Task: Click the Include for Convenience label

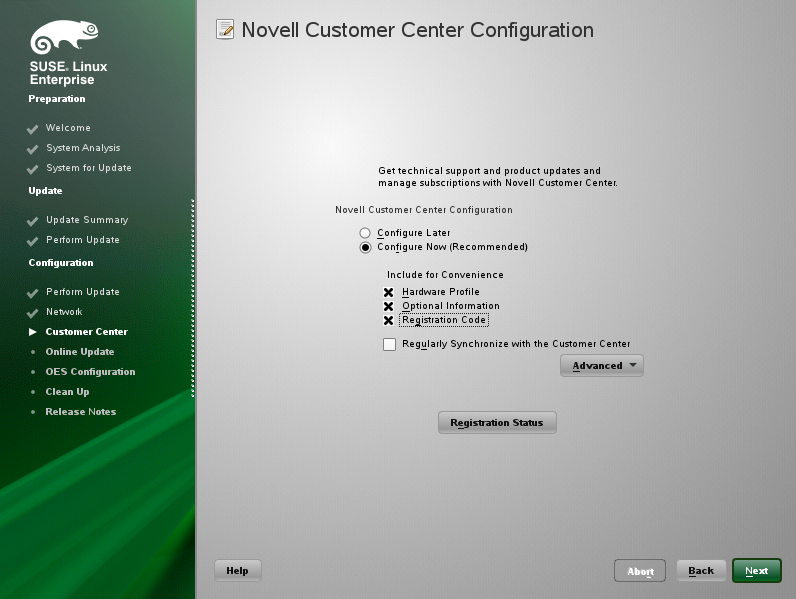Action: (445, 275)
